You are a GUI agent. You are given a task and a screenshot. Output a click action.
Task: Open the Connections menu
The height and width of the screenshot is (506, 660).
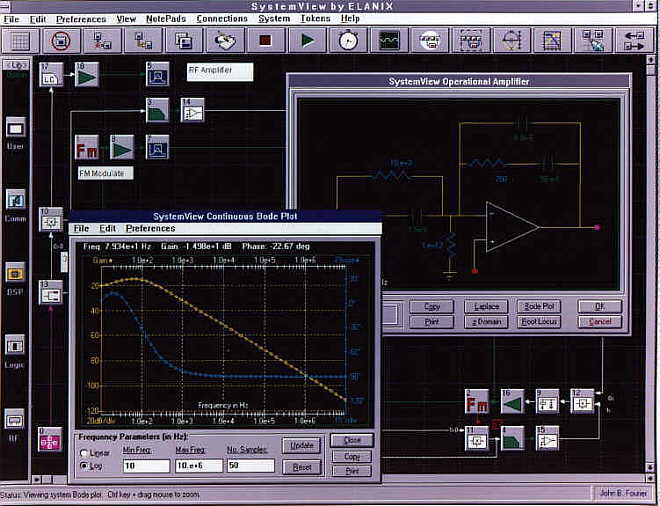tap(222, 19)
